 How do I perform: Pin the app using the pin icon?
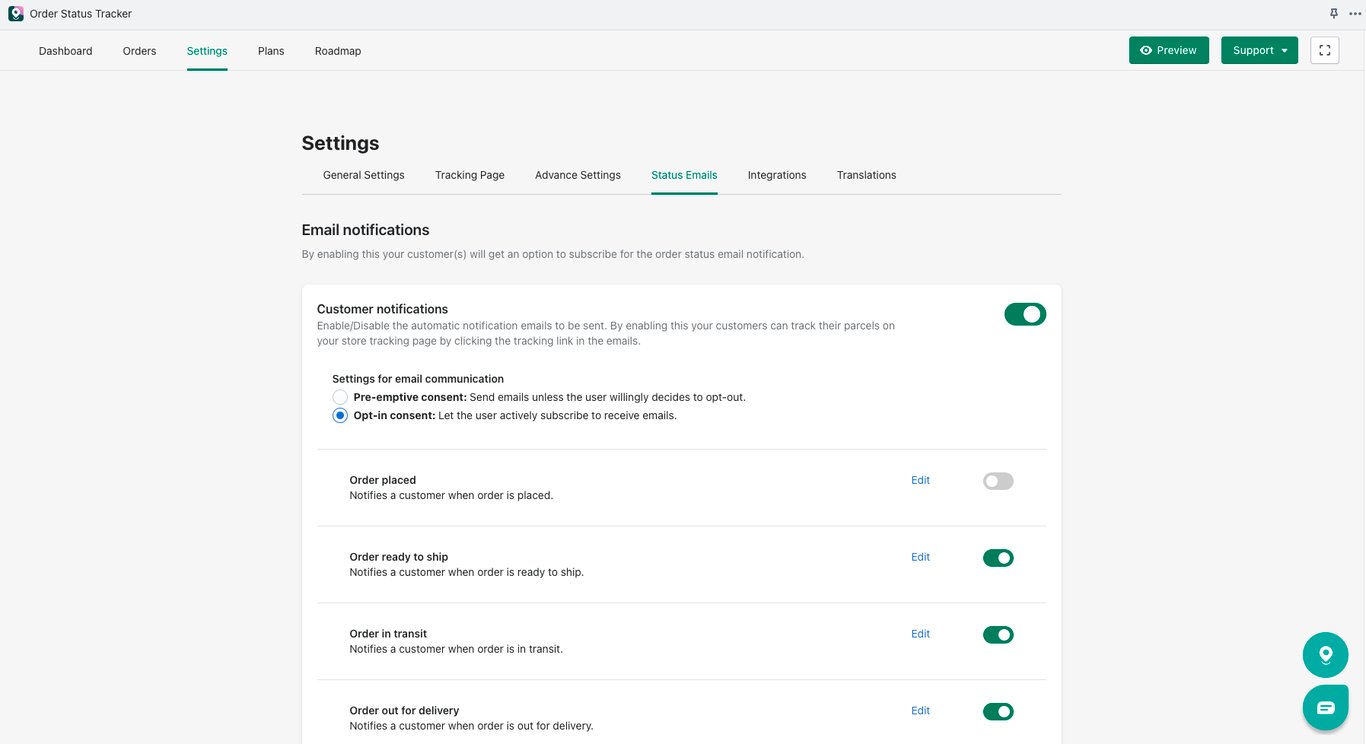coord(1334,14)
